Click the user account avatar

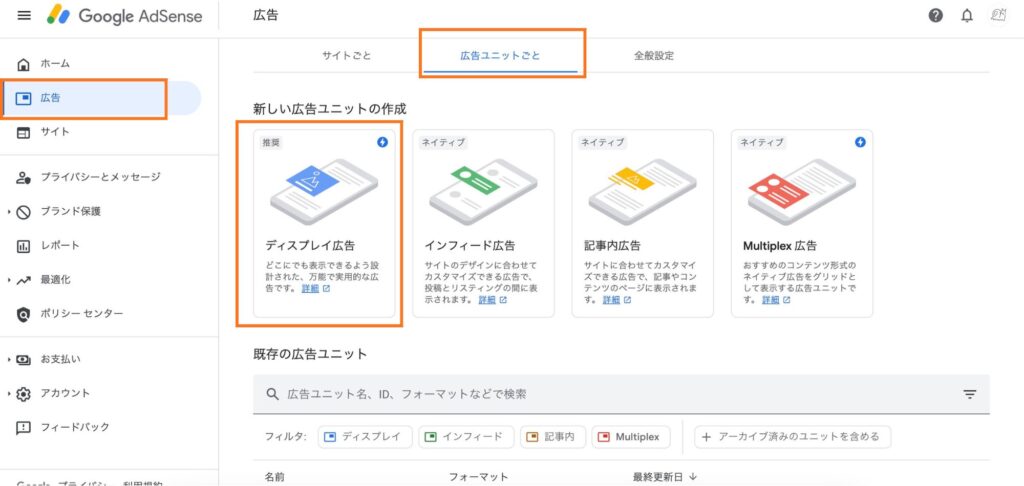tap(998, 16)
